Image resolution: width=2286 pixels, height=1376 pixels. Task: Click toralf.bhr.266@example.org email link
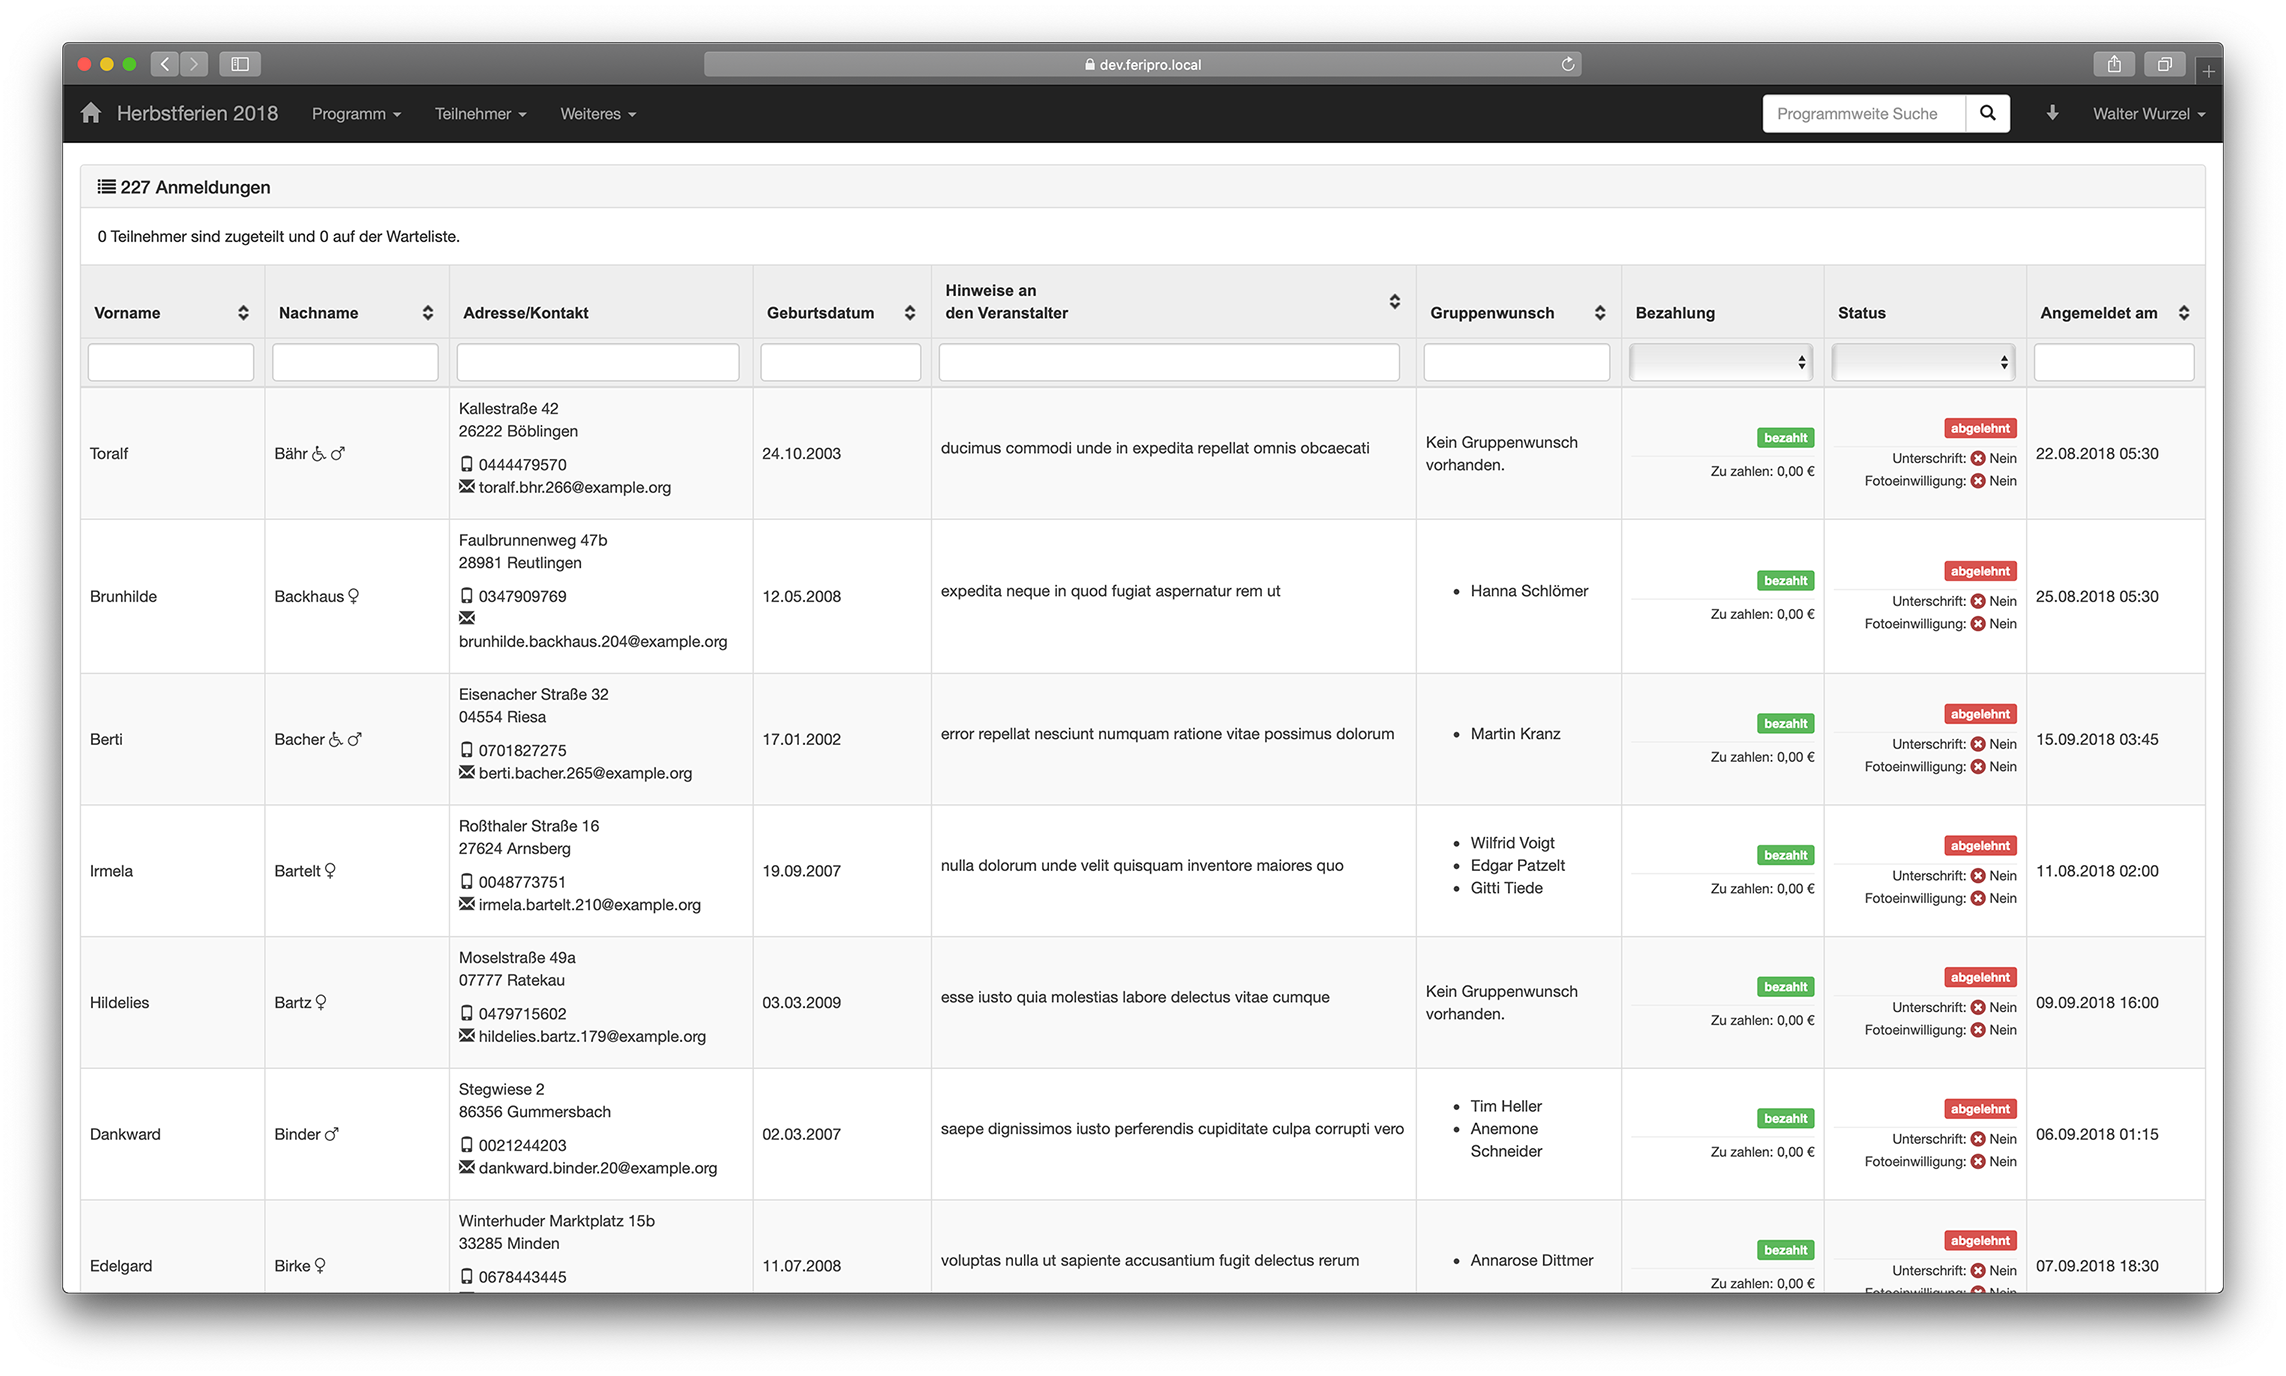(574, 487)
